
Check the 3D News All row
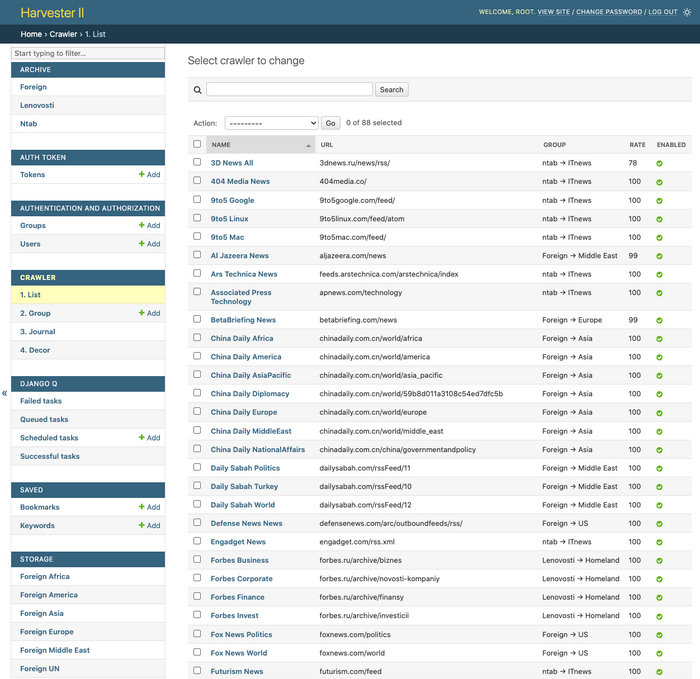pos(197,162)
